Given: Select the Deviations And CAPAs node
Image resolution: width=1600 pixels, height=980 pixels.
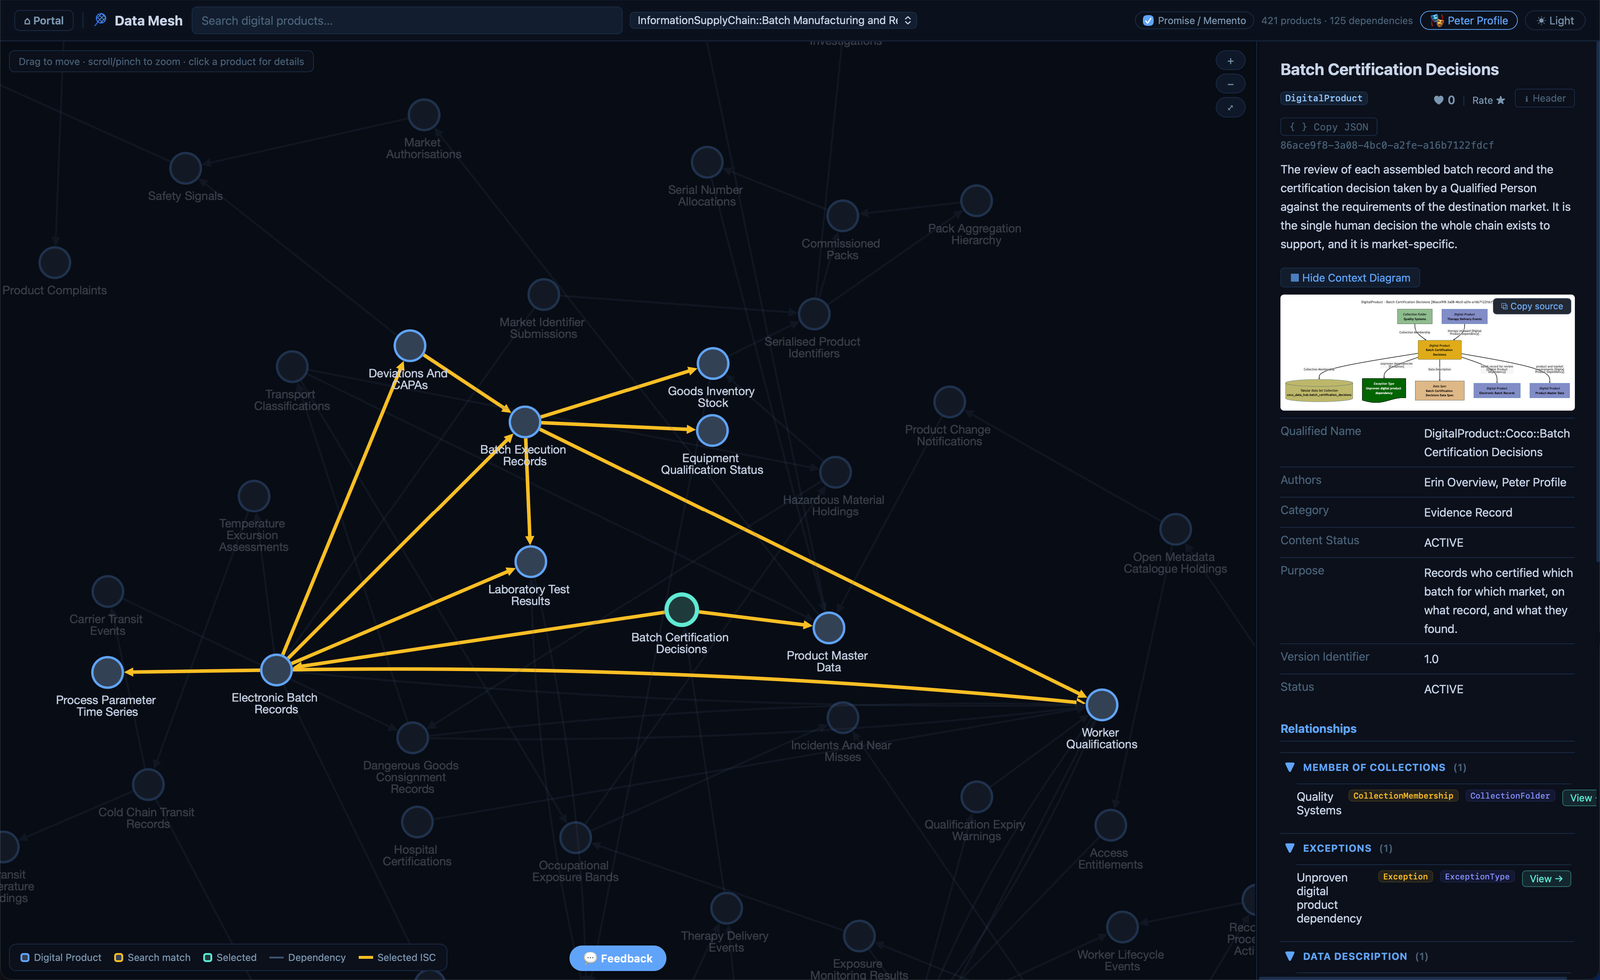Looking at the screenshot, I should tap(409, 345).
